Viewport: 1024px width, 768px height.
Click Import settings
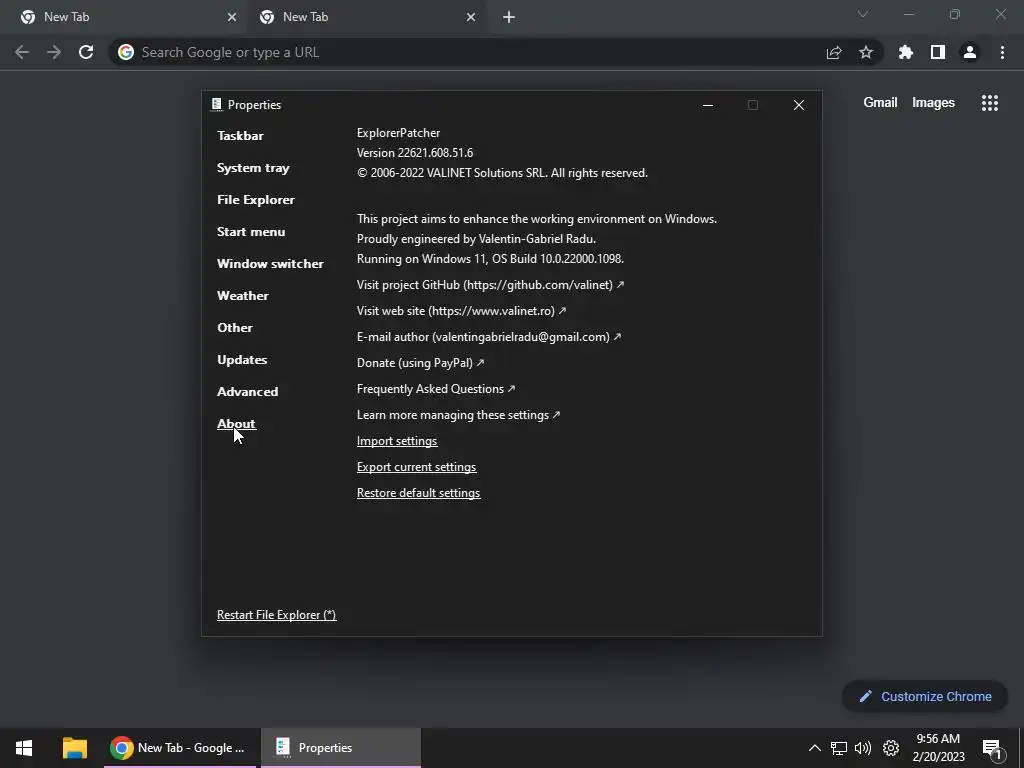coord(396,441)
